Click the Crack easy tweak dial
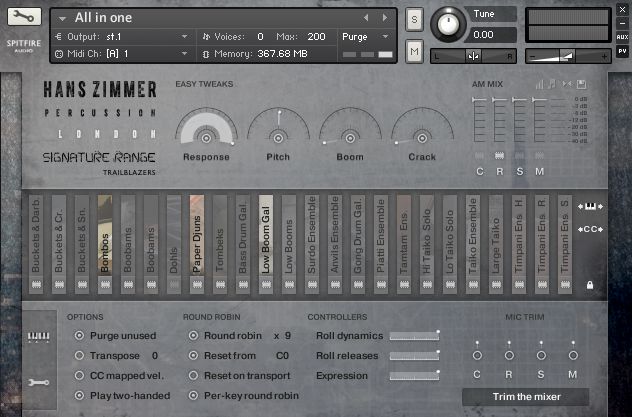Viewport: 632px width, 417px height. click(x=422, y=128)
